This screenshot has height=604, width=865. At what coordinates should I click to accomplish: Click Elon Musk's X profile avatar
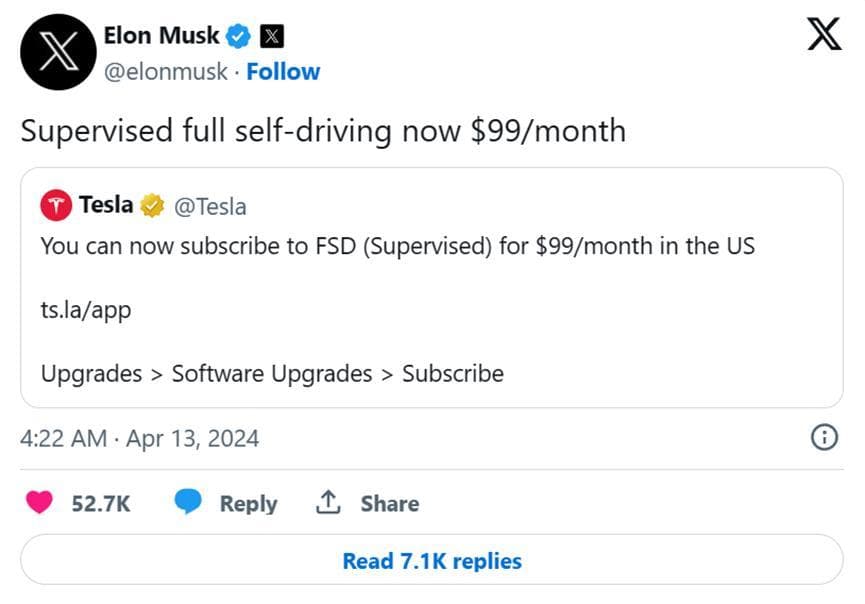click(x=58, y=52)
